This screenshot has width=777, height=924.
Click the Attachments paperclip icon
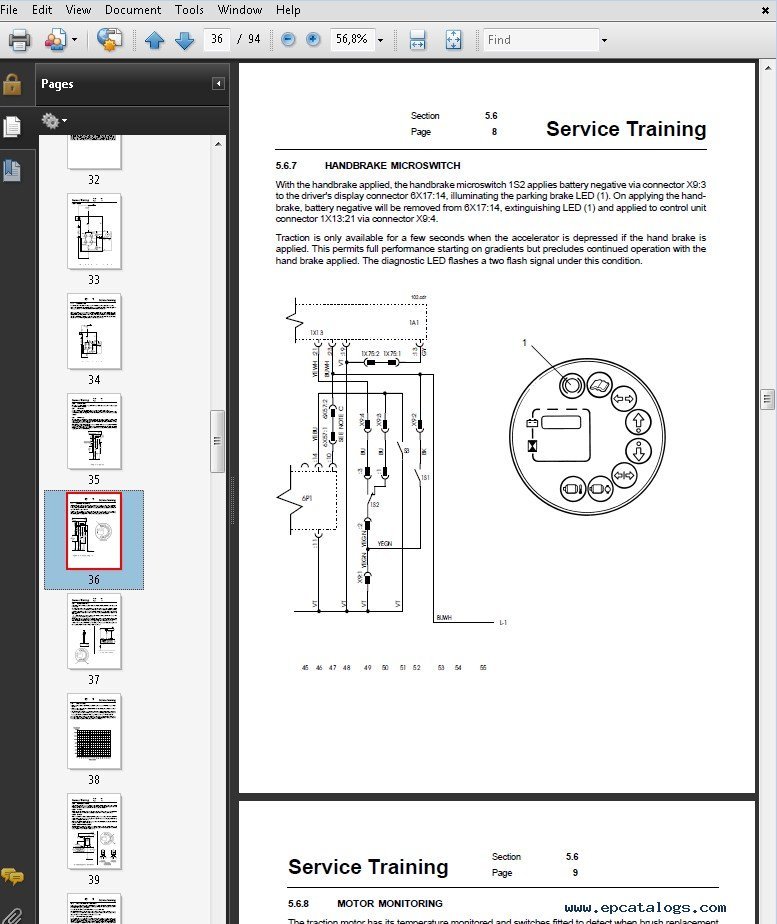[12, 915]
